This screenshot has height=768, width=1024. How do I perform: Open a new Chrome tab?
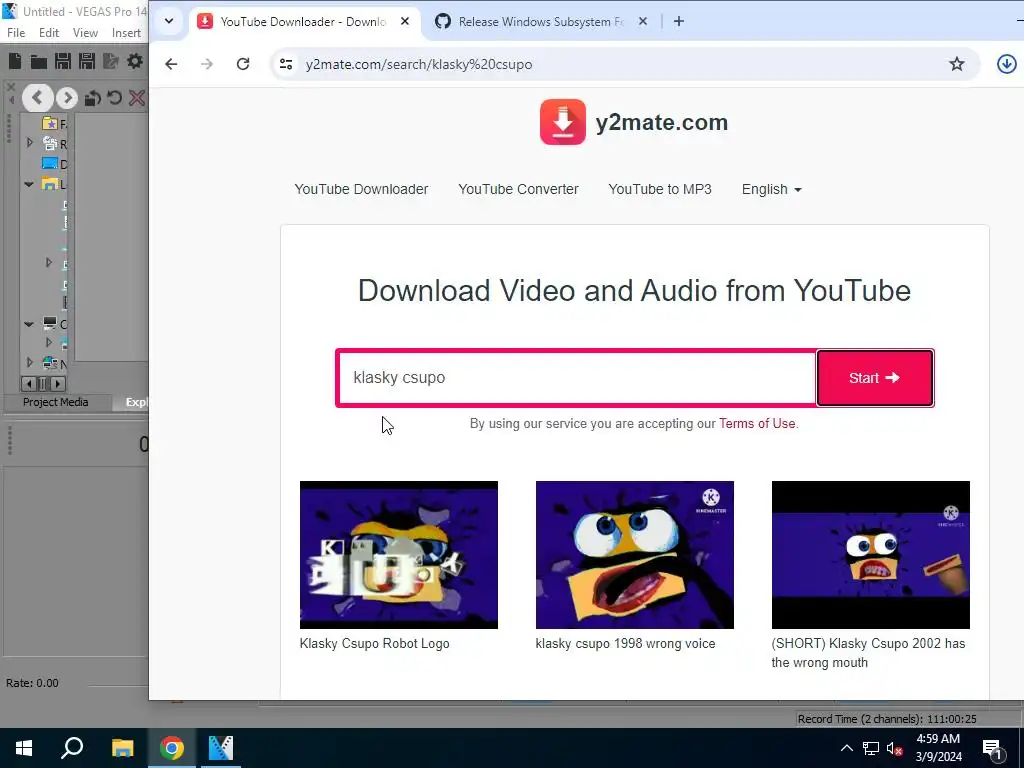pos(679,22)
